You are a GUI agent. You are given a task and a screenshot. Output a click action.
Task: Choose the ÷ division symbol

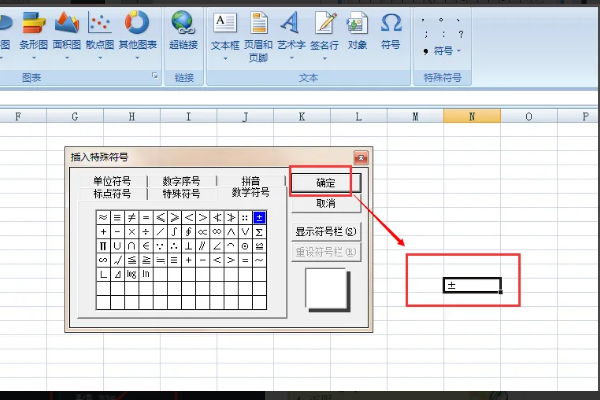tap(146, 232)
